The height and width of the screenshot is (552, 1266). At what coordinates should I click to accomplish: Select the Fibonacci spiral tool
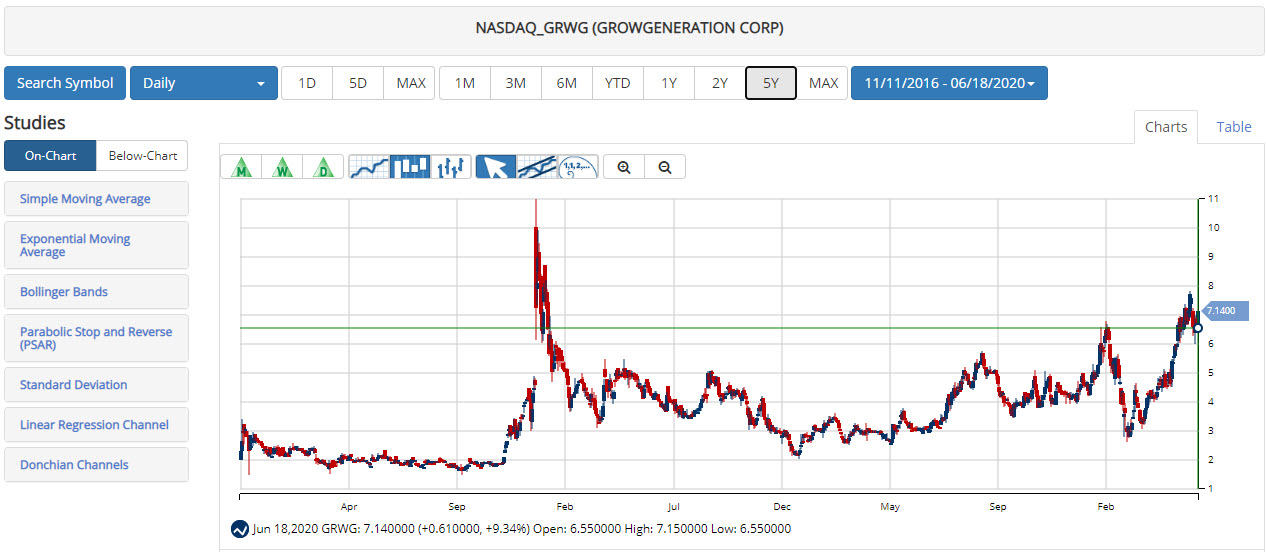[x=578, y=167]
